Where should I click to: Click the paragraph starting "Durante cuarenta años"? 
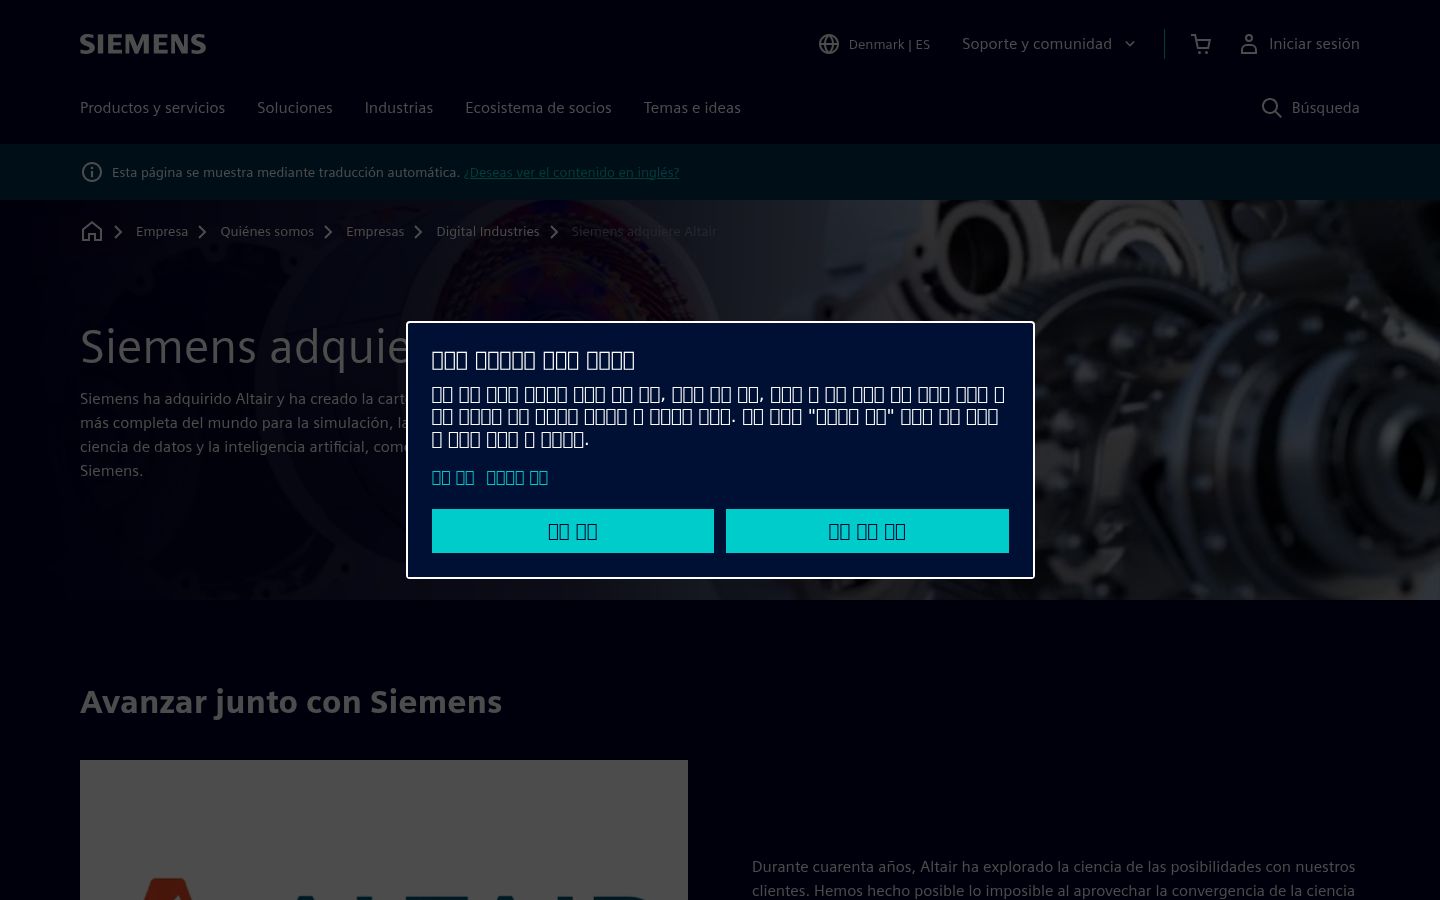pyautogui.click(x=1054, y=878)
